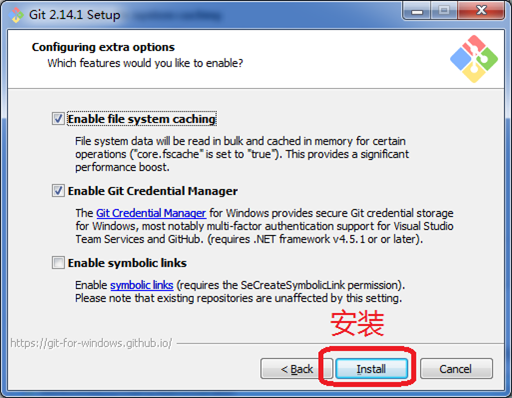Click the SeCreateSymbolicLink permission description text
The width and height of the screenshot is (512, 398).
[240, 292]
